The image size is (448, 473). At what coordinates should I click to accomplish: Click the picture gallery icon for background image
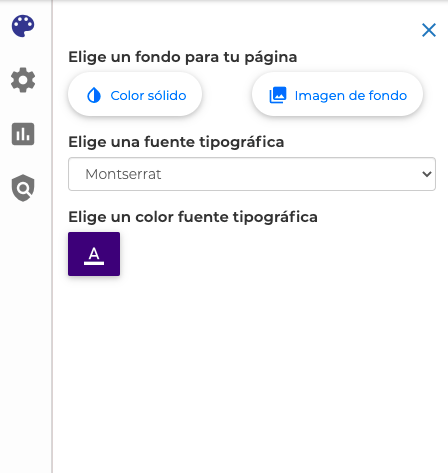coord(278,95)
